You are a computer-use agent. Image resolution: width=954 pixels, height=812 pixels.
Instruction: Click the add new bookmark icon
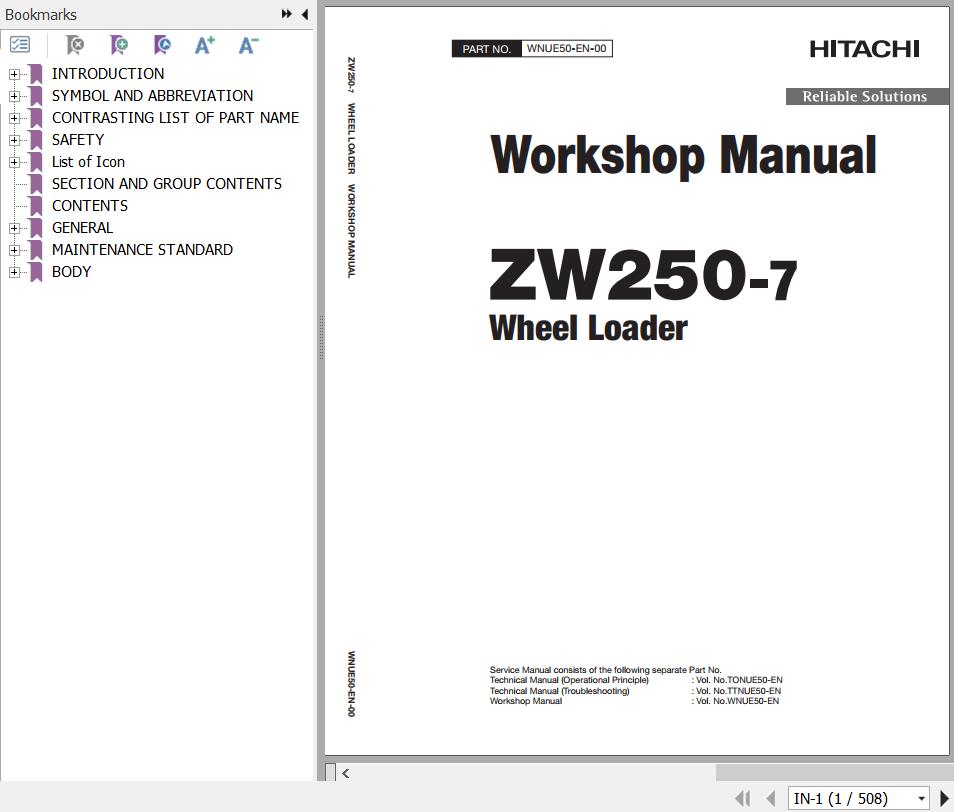click(119, 45)
